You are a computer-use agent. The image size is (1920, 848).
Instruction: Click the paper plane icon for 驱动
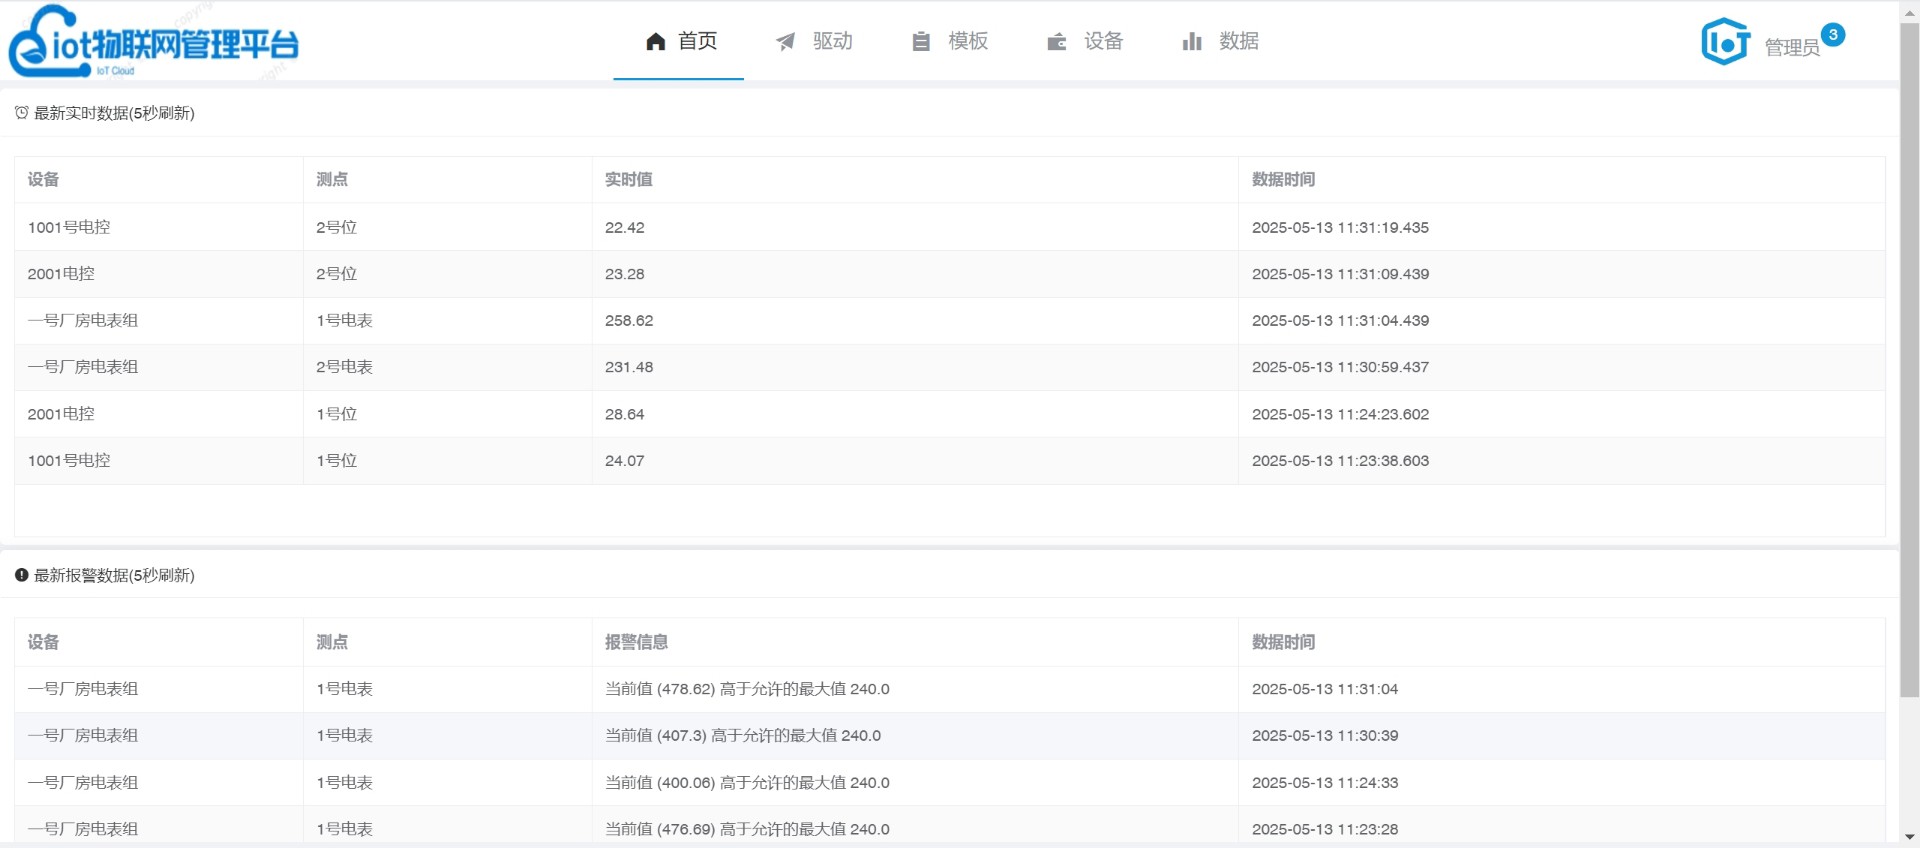point(786,41)
